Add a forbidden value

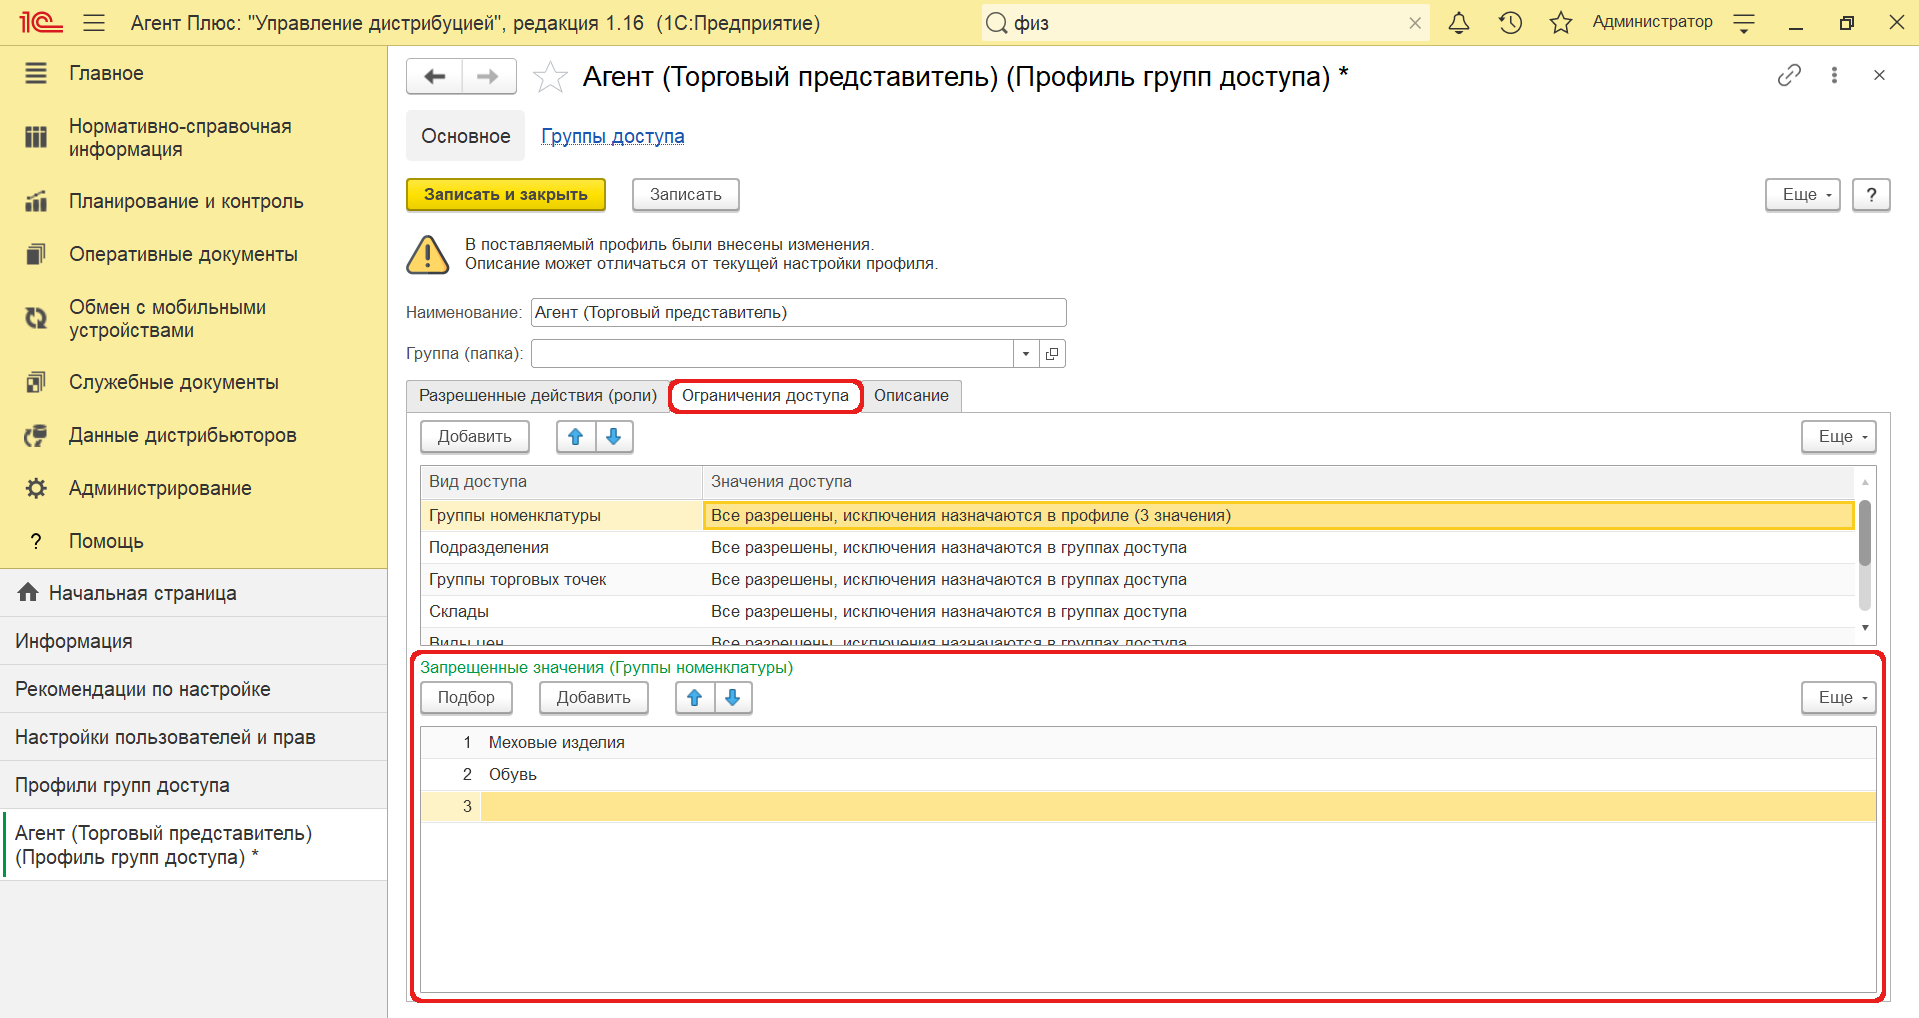(594, 698)
